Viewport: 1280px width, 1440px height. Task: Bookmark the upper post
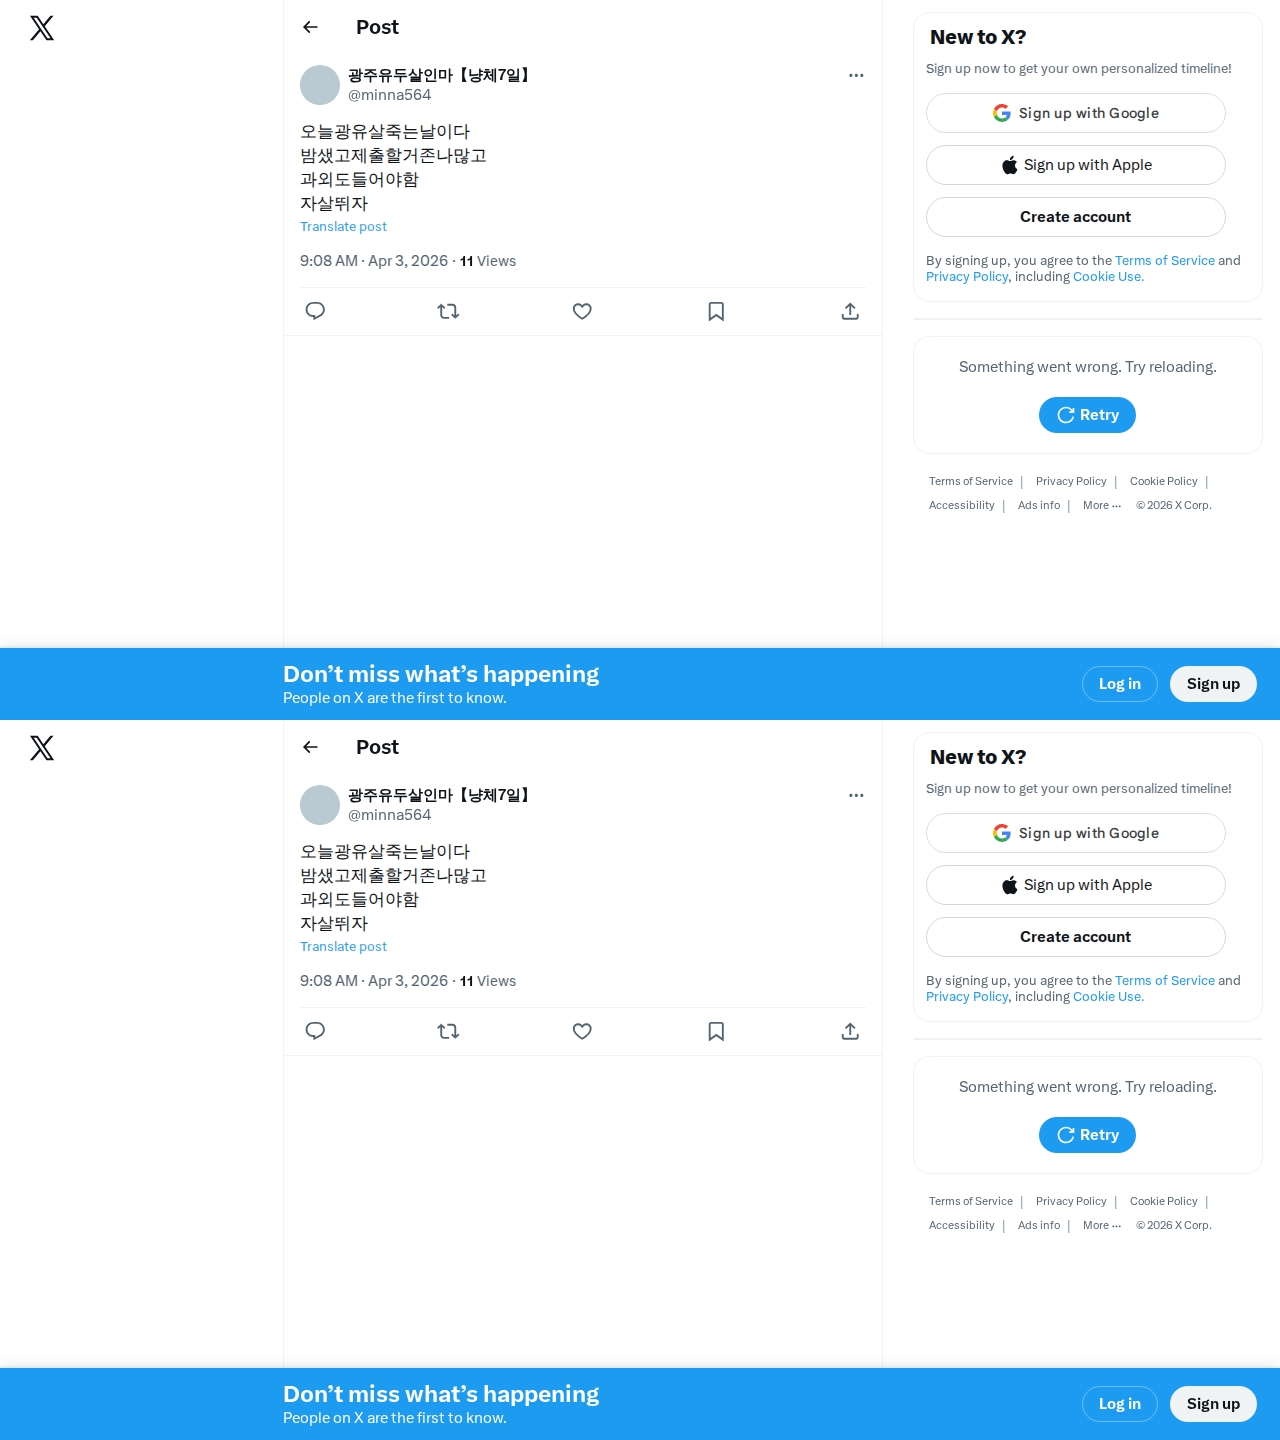pos(716,311)
